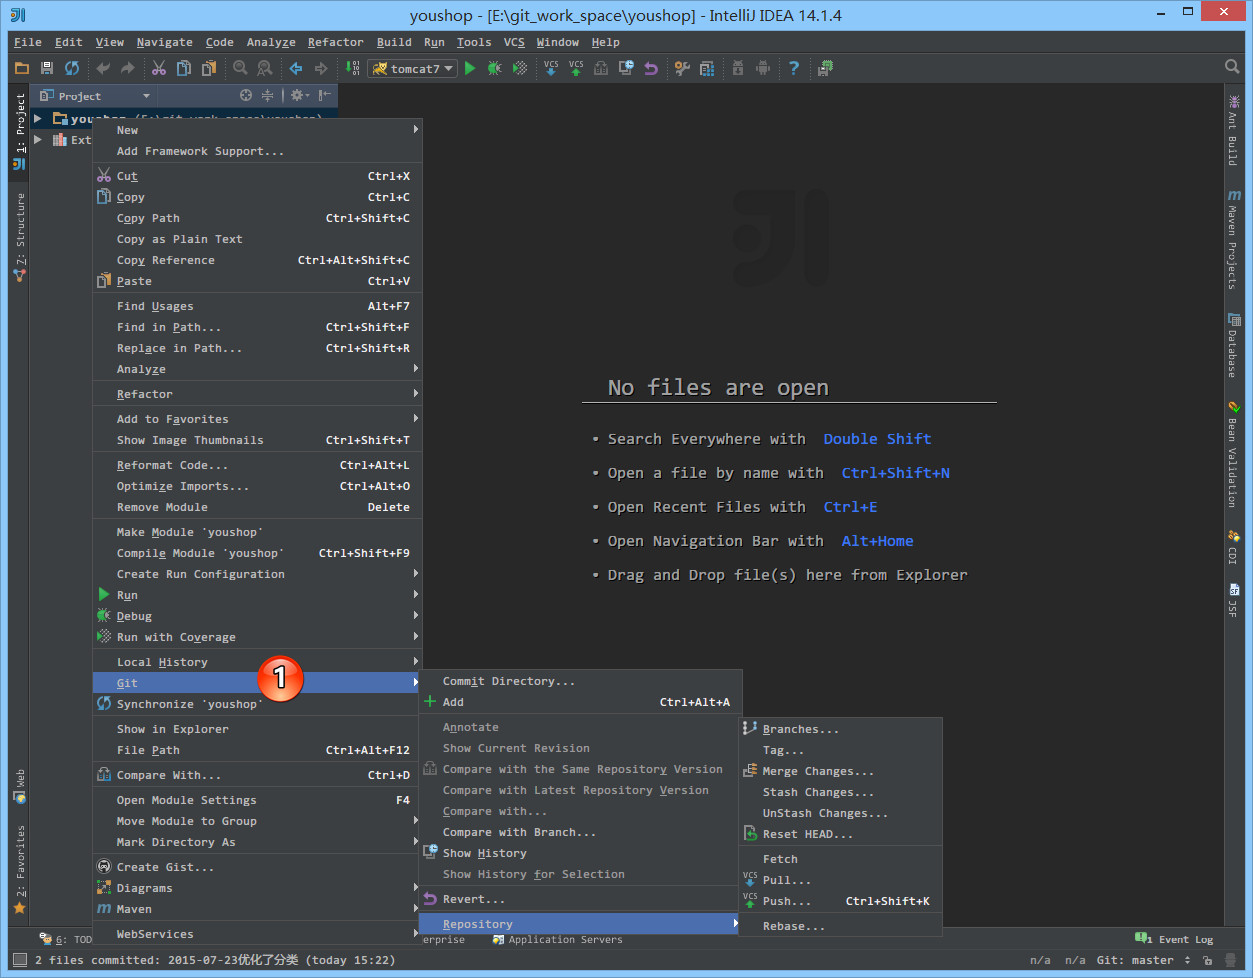Image resolution: width=1253 pixels, height=978 pixels.
Task: Click the Run button in the toolbar
Action: coord(470,68)
